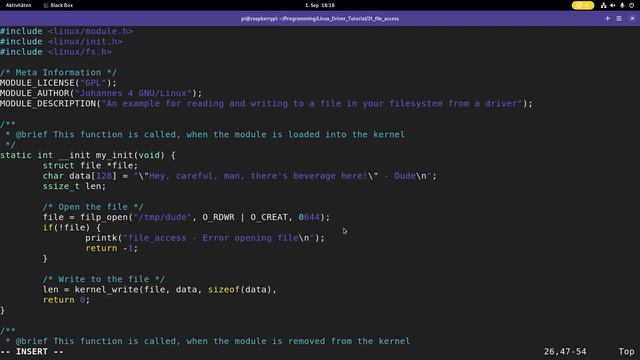Click the "Meta Information" comment
The height and width of the screenshot is (360, 640).
pyautogui.click(x=58, y=73)
